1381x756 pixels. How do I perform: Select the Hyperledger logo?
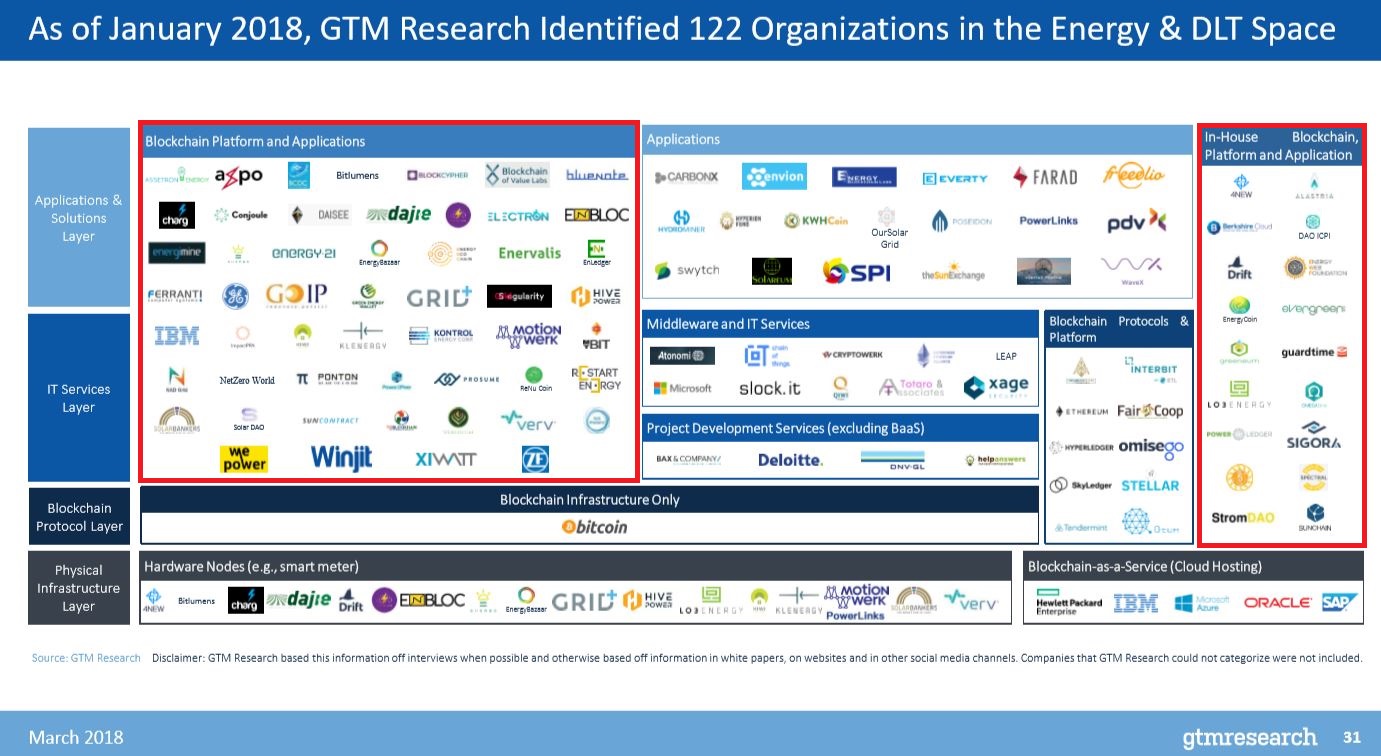click(x=1082, y=447)
